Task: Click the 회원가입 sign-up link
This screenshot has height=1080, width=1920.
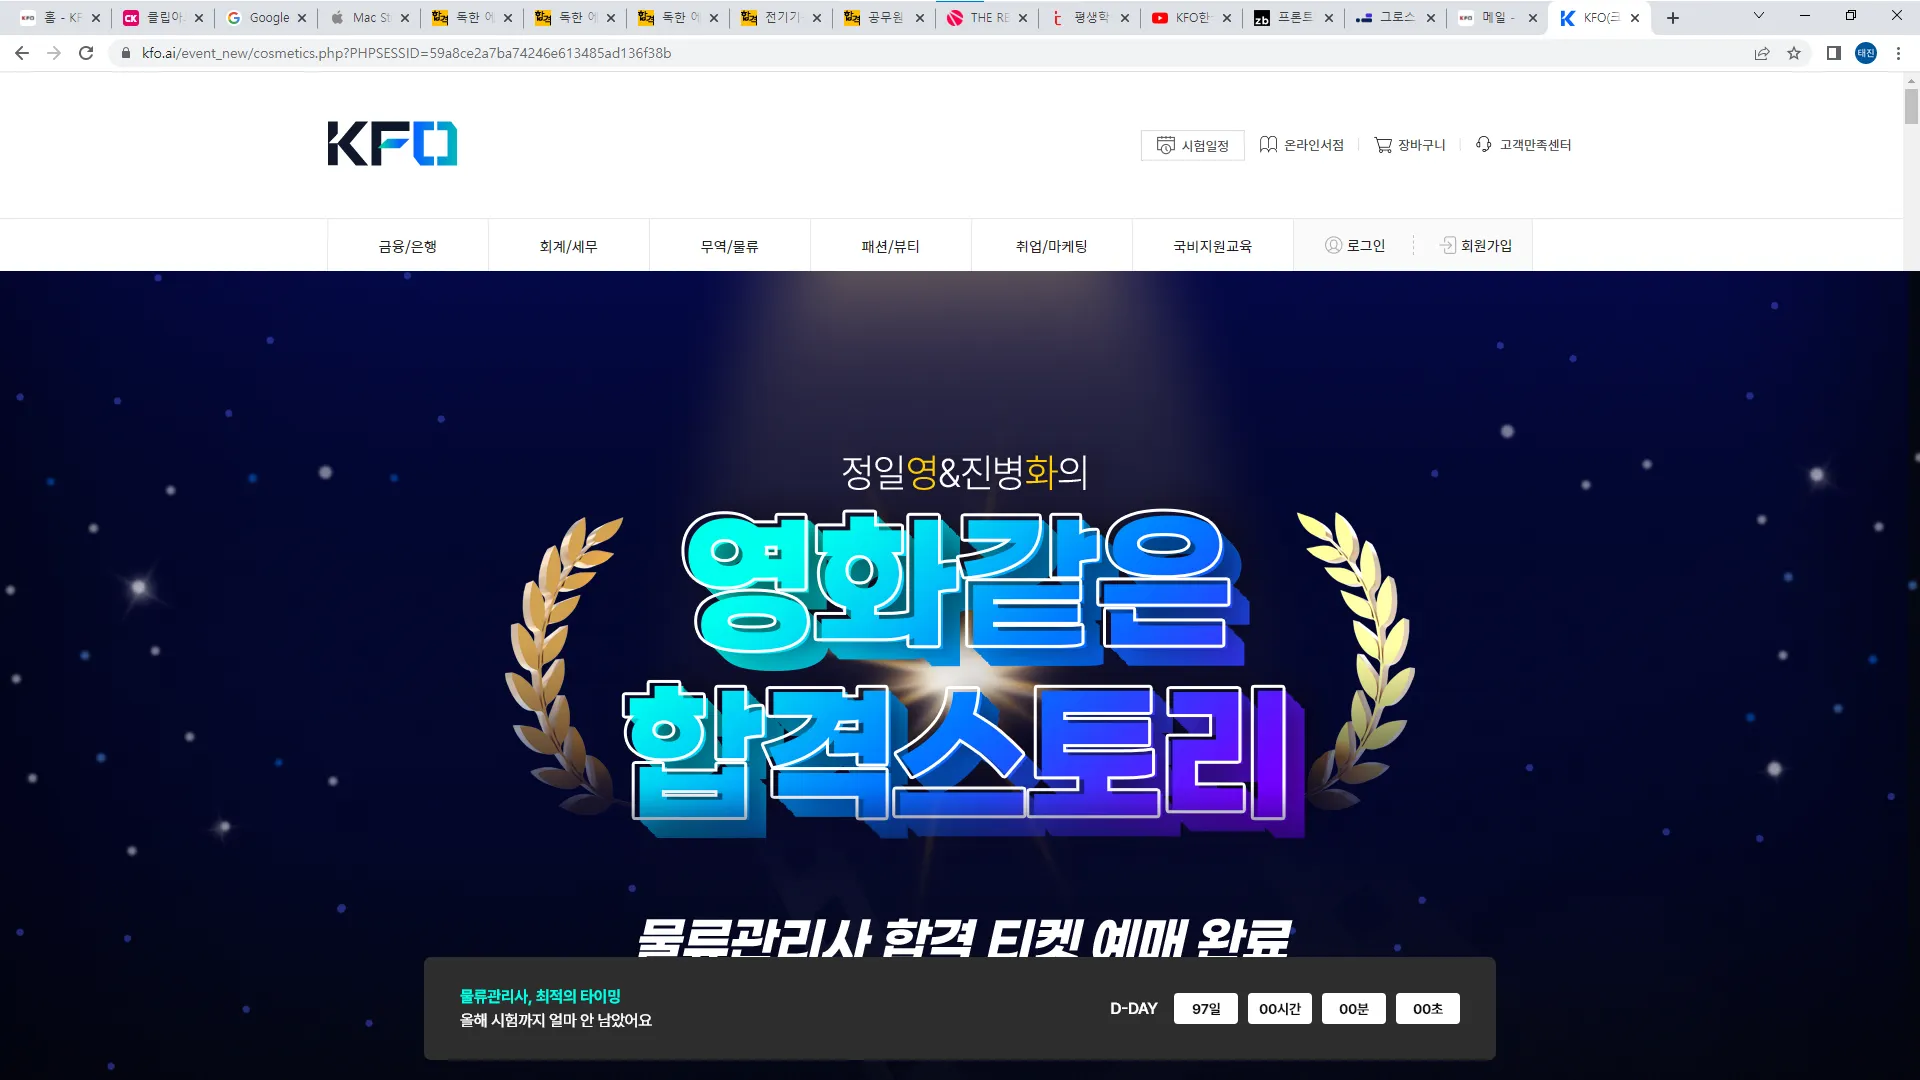Action: coord(1476,245)
